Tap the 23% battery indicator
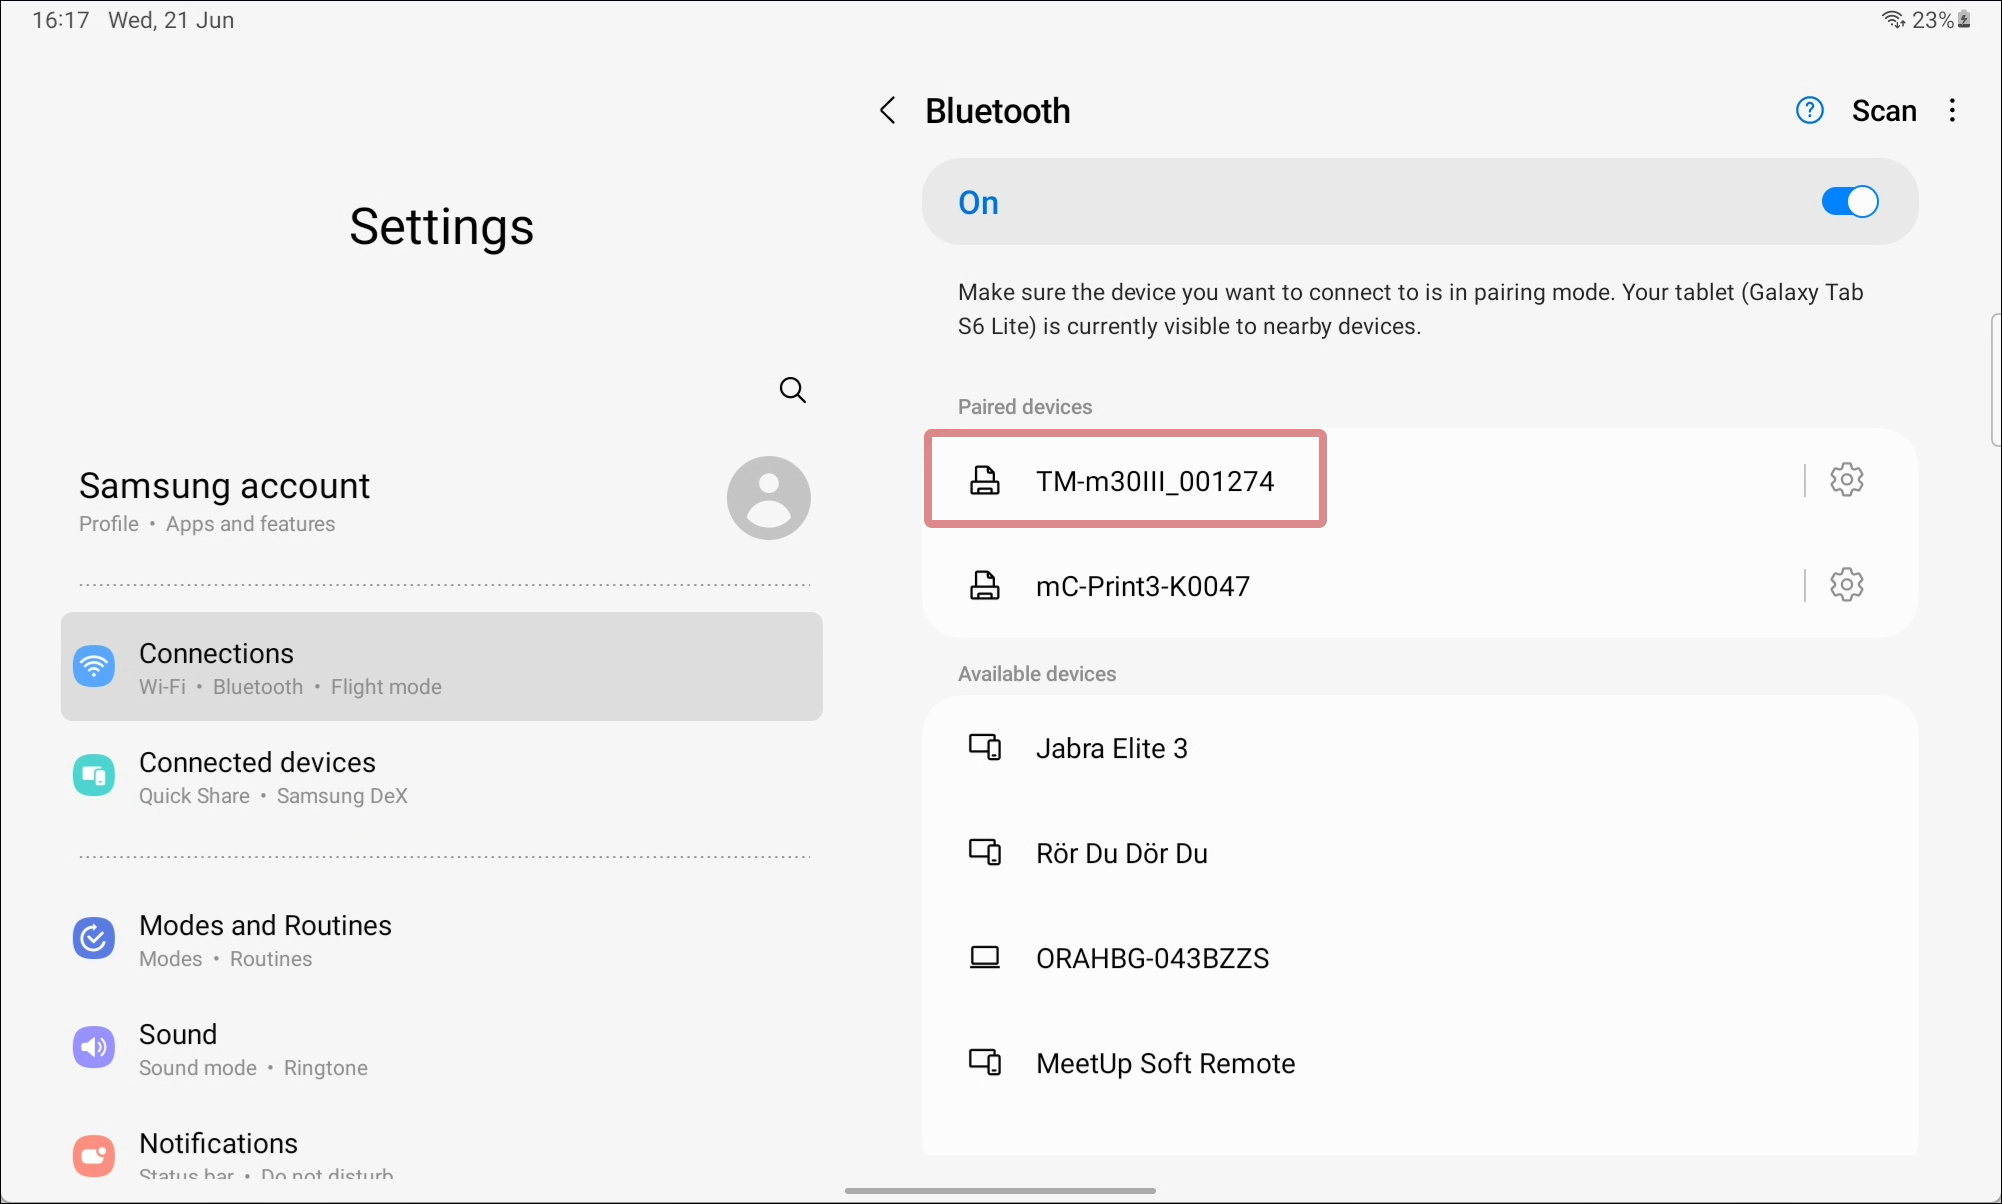Screen dimensions: 2002x1204 coord(1941,20)
